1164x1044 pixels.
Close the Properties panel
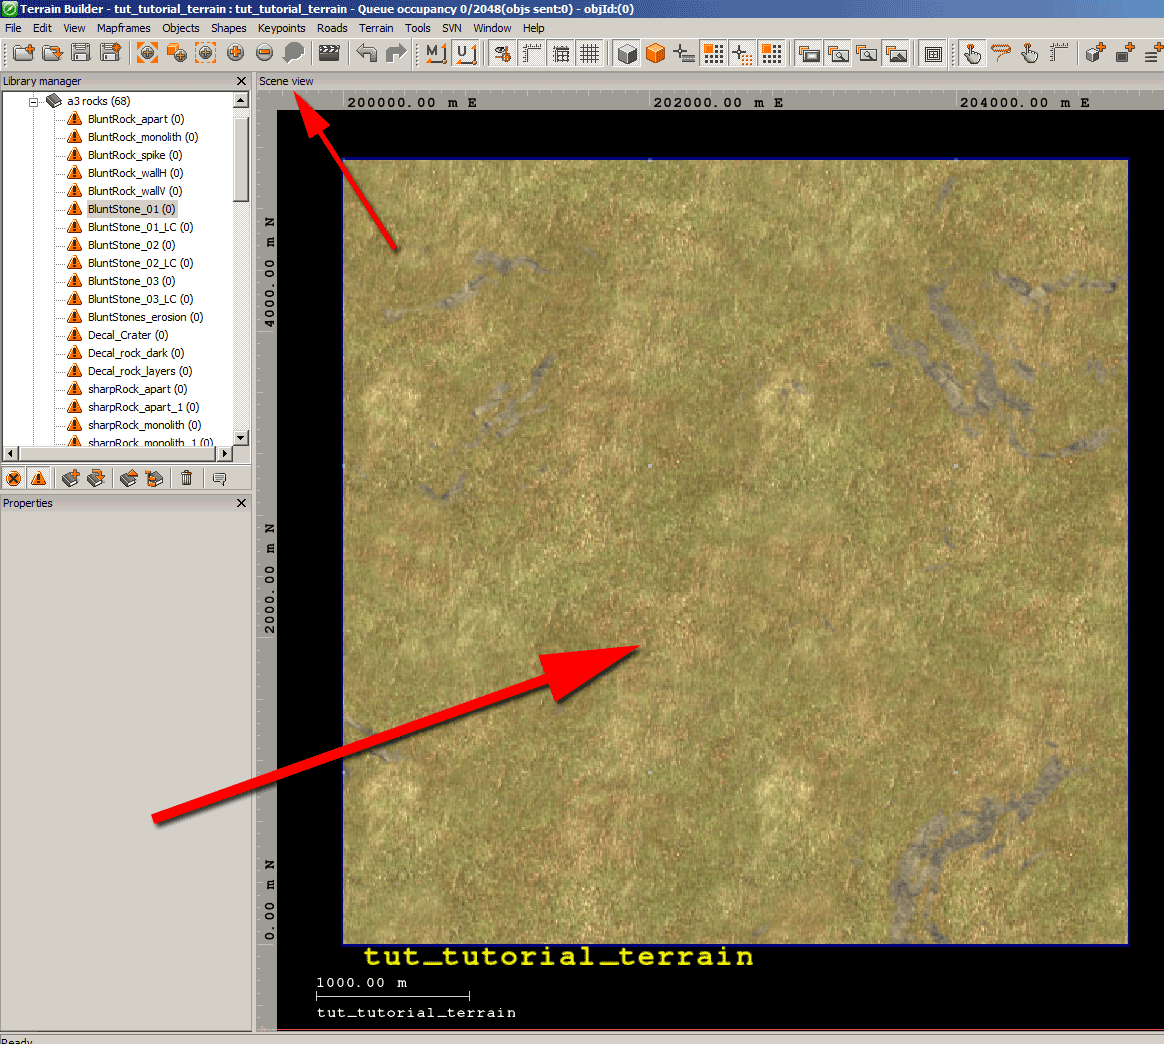click(x=241, y=503)
